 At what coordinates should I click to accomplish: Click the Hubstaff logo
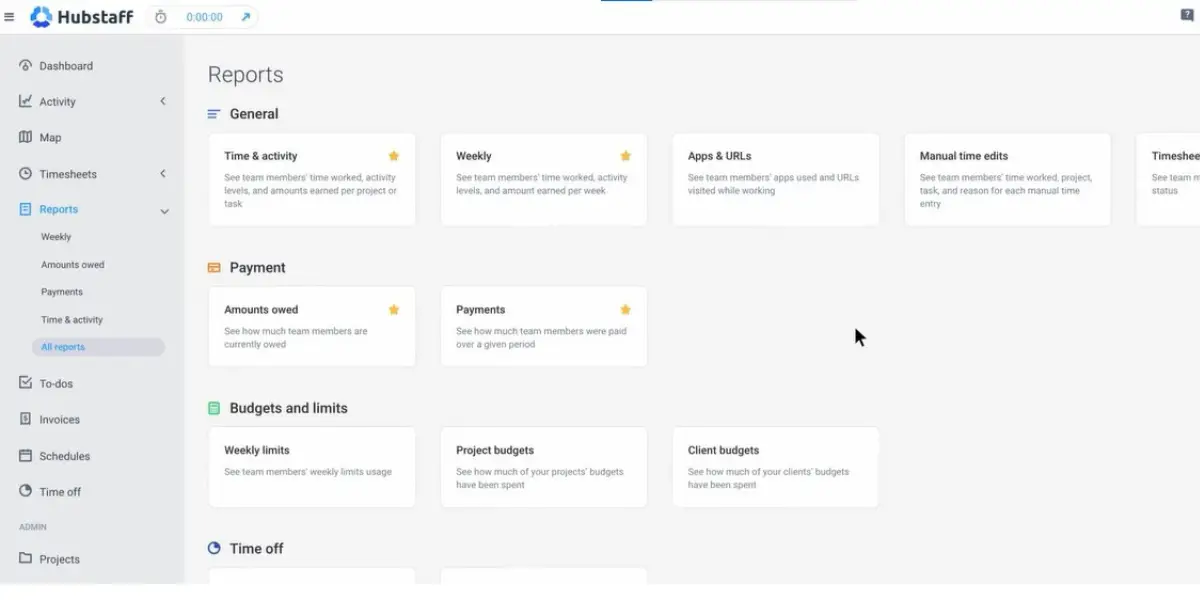[x=82, y=17]
